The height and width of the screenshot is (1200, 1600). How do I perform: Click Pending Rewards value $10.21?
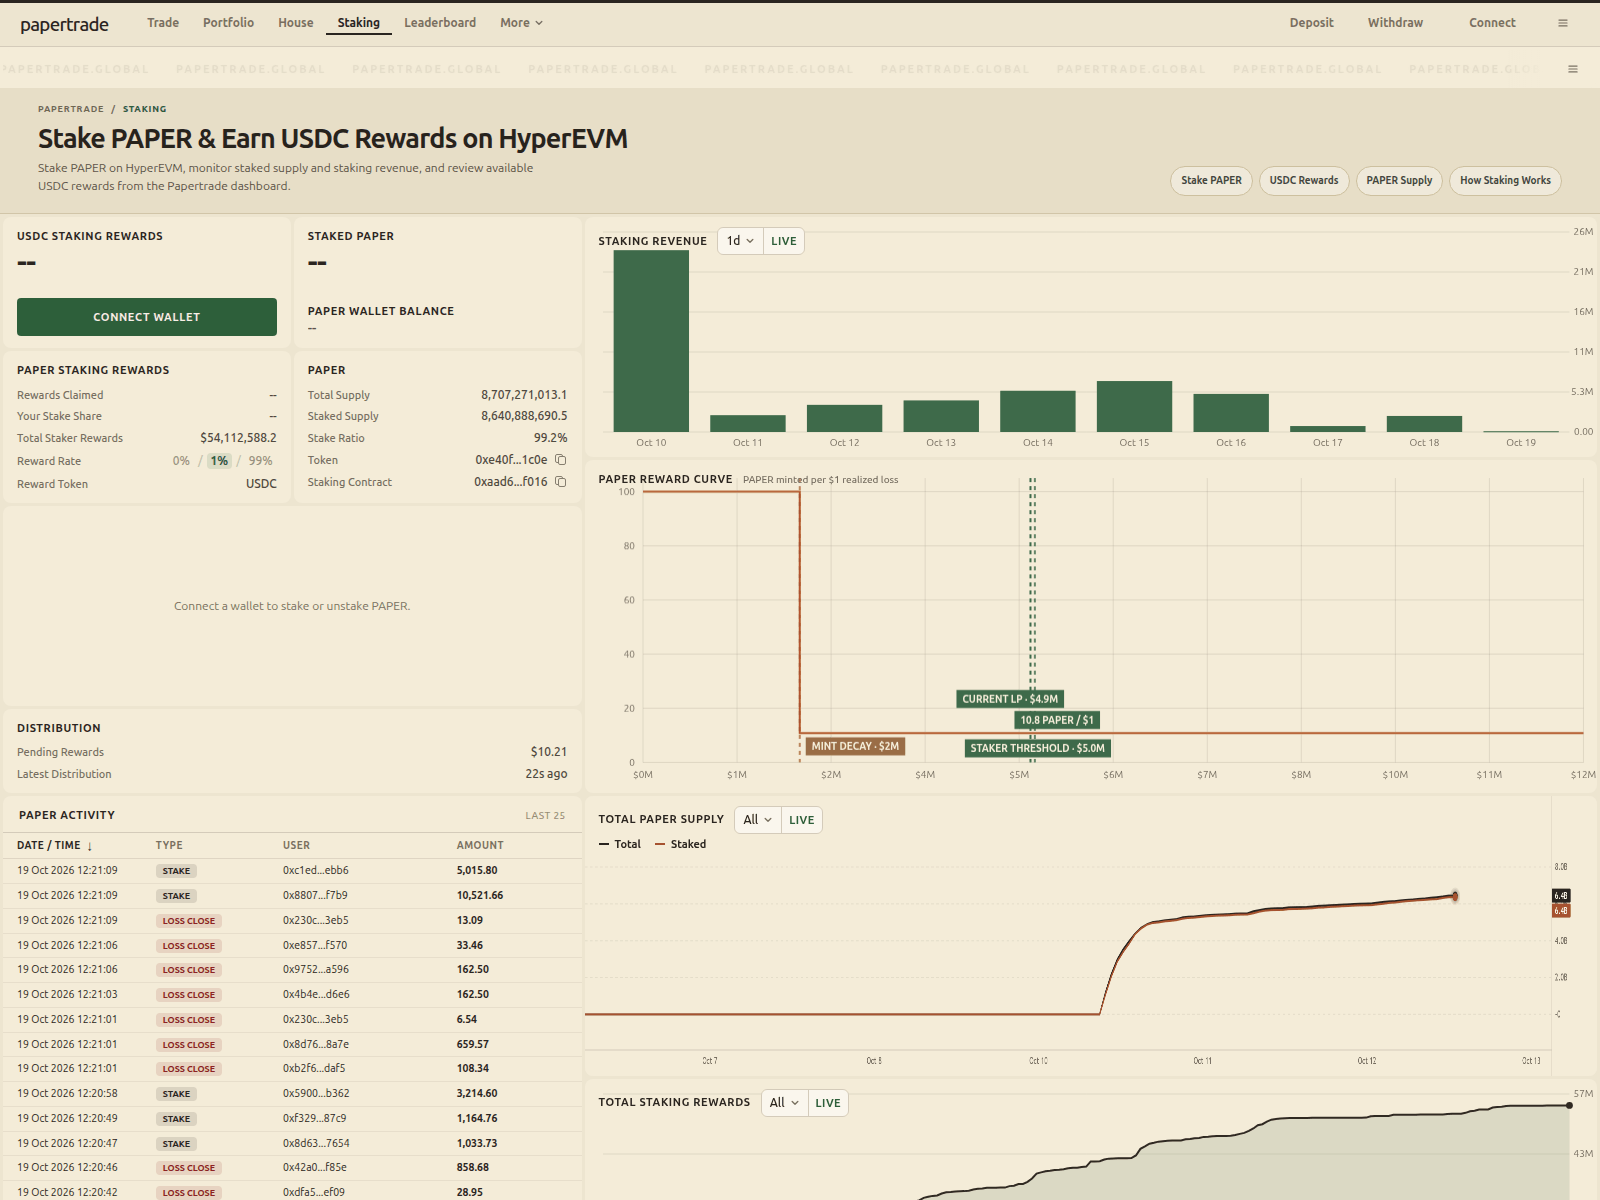(549, 752)
